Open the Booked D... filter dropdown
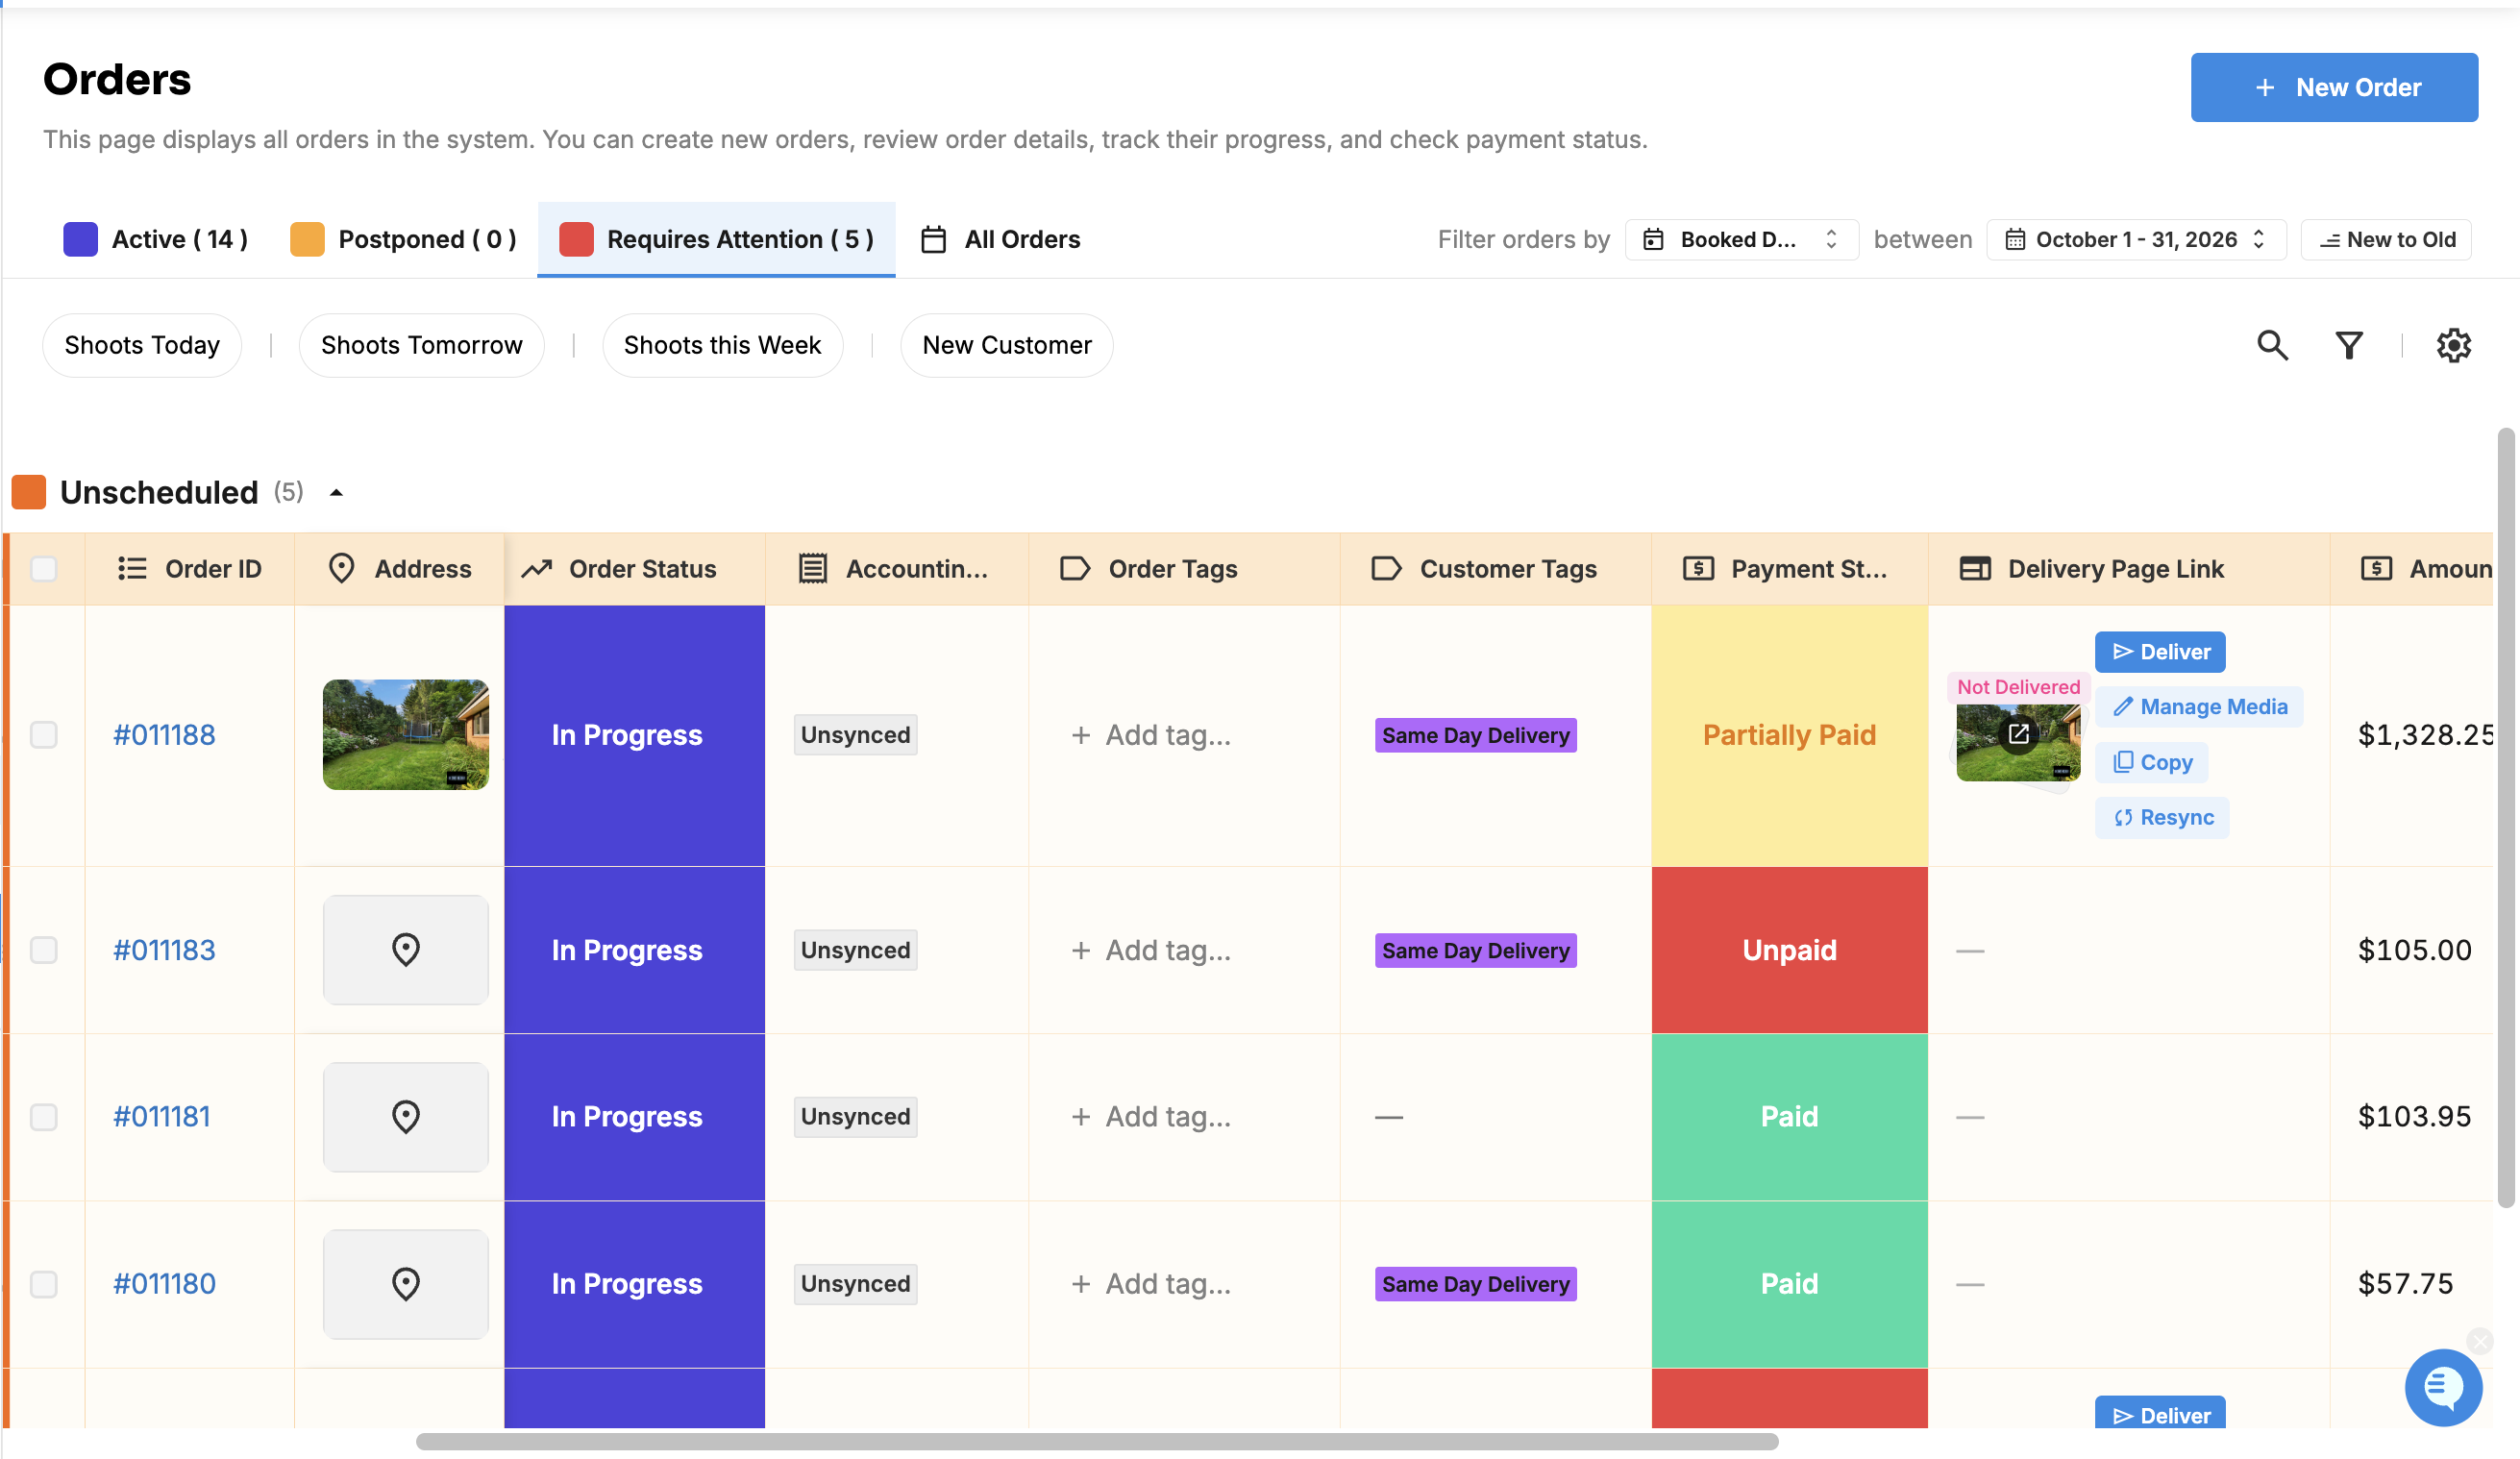 tap(1741, 239)
